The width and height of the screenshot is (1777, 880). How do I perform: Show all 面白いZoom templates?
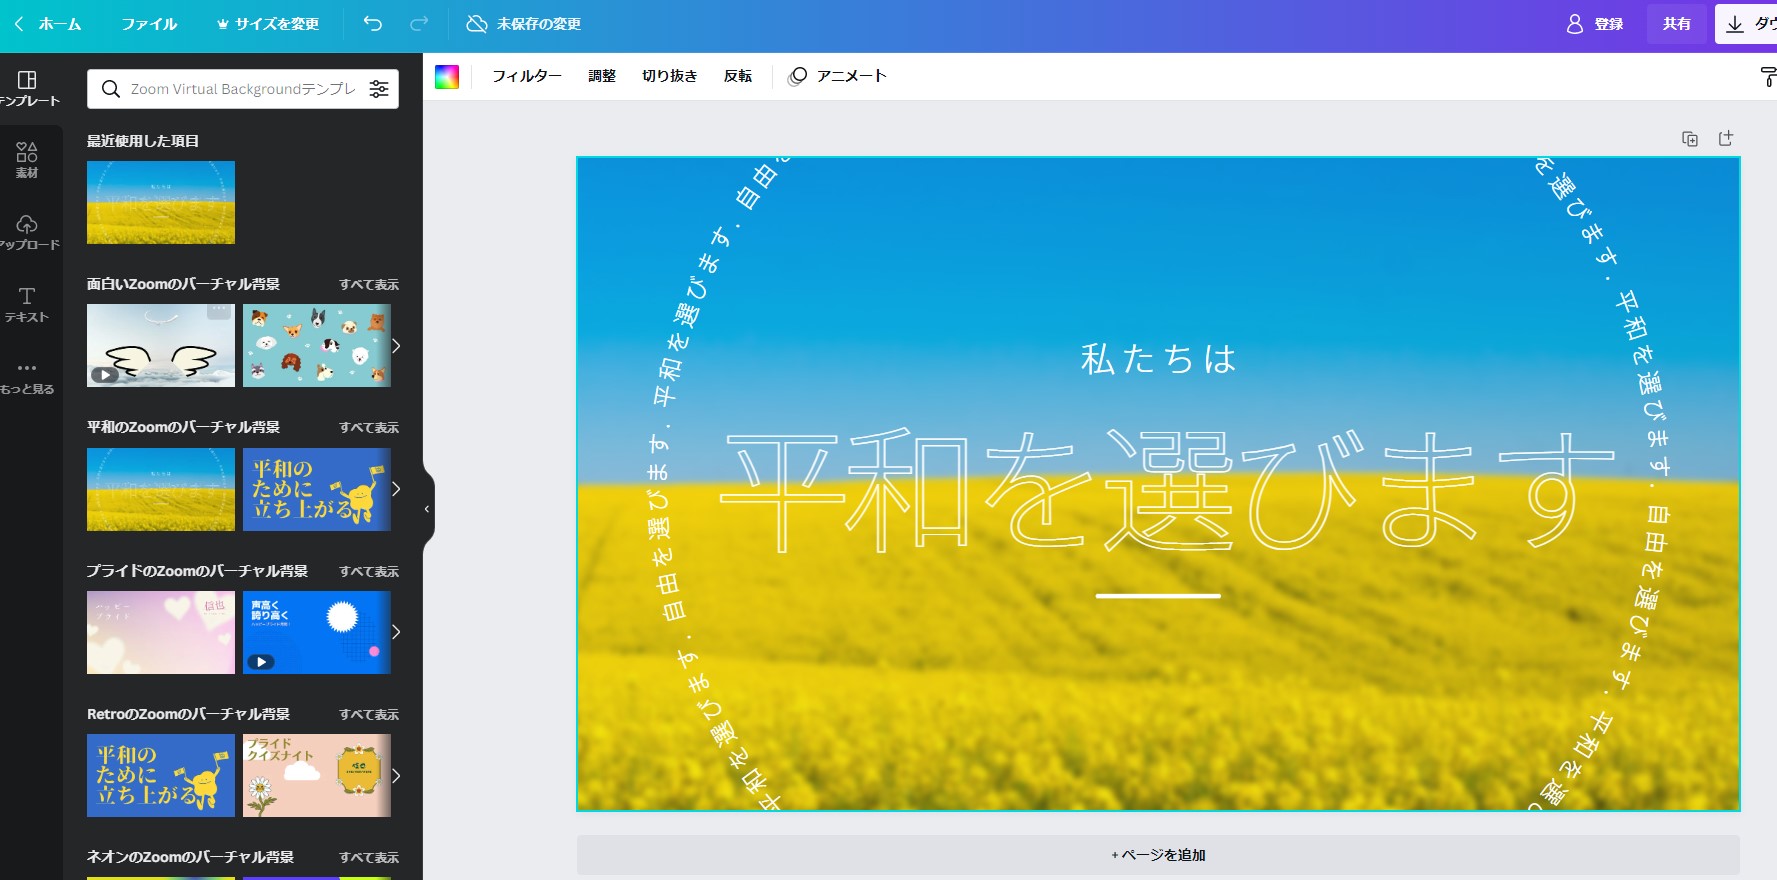[369, 285]
